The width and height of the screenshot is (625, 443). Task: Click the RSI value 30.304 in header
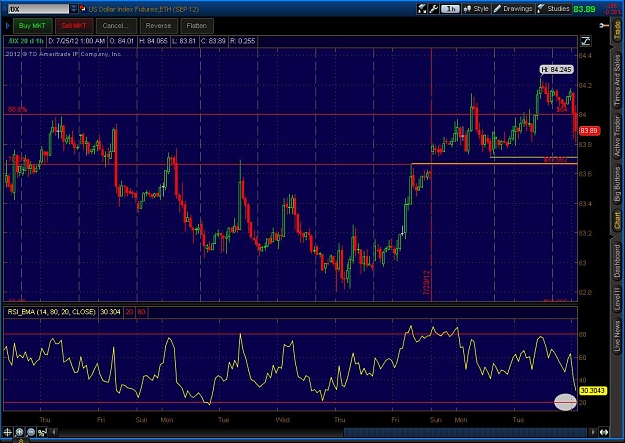tap(110, 312)
